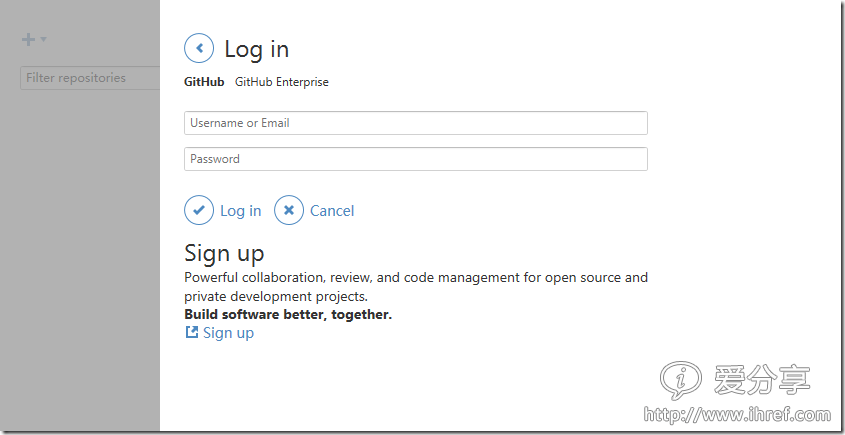Focus the Password field

tap(415, 159)
